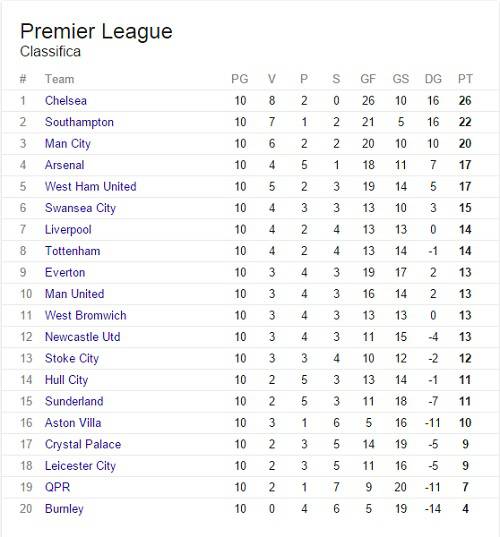Select Aston Villa in standings
This screenshot has height=537, width=500.
coord(73,423)
